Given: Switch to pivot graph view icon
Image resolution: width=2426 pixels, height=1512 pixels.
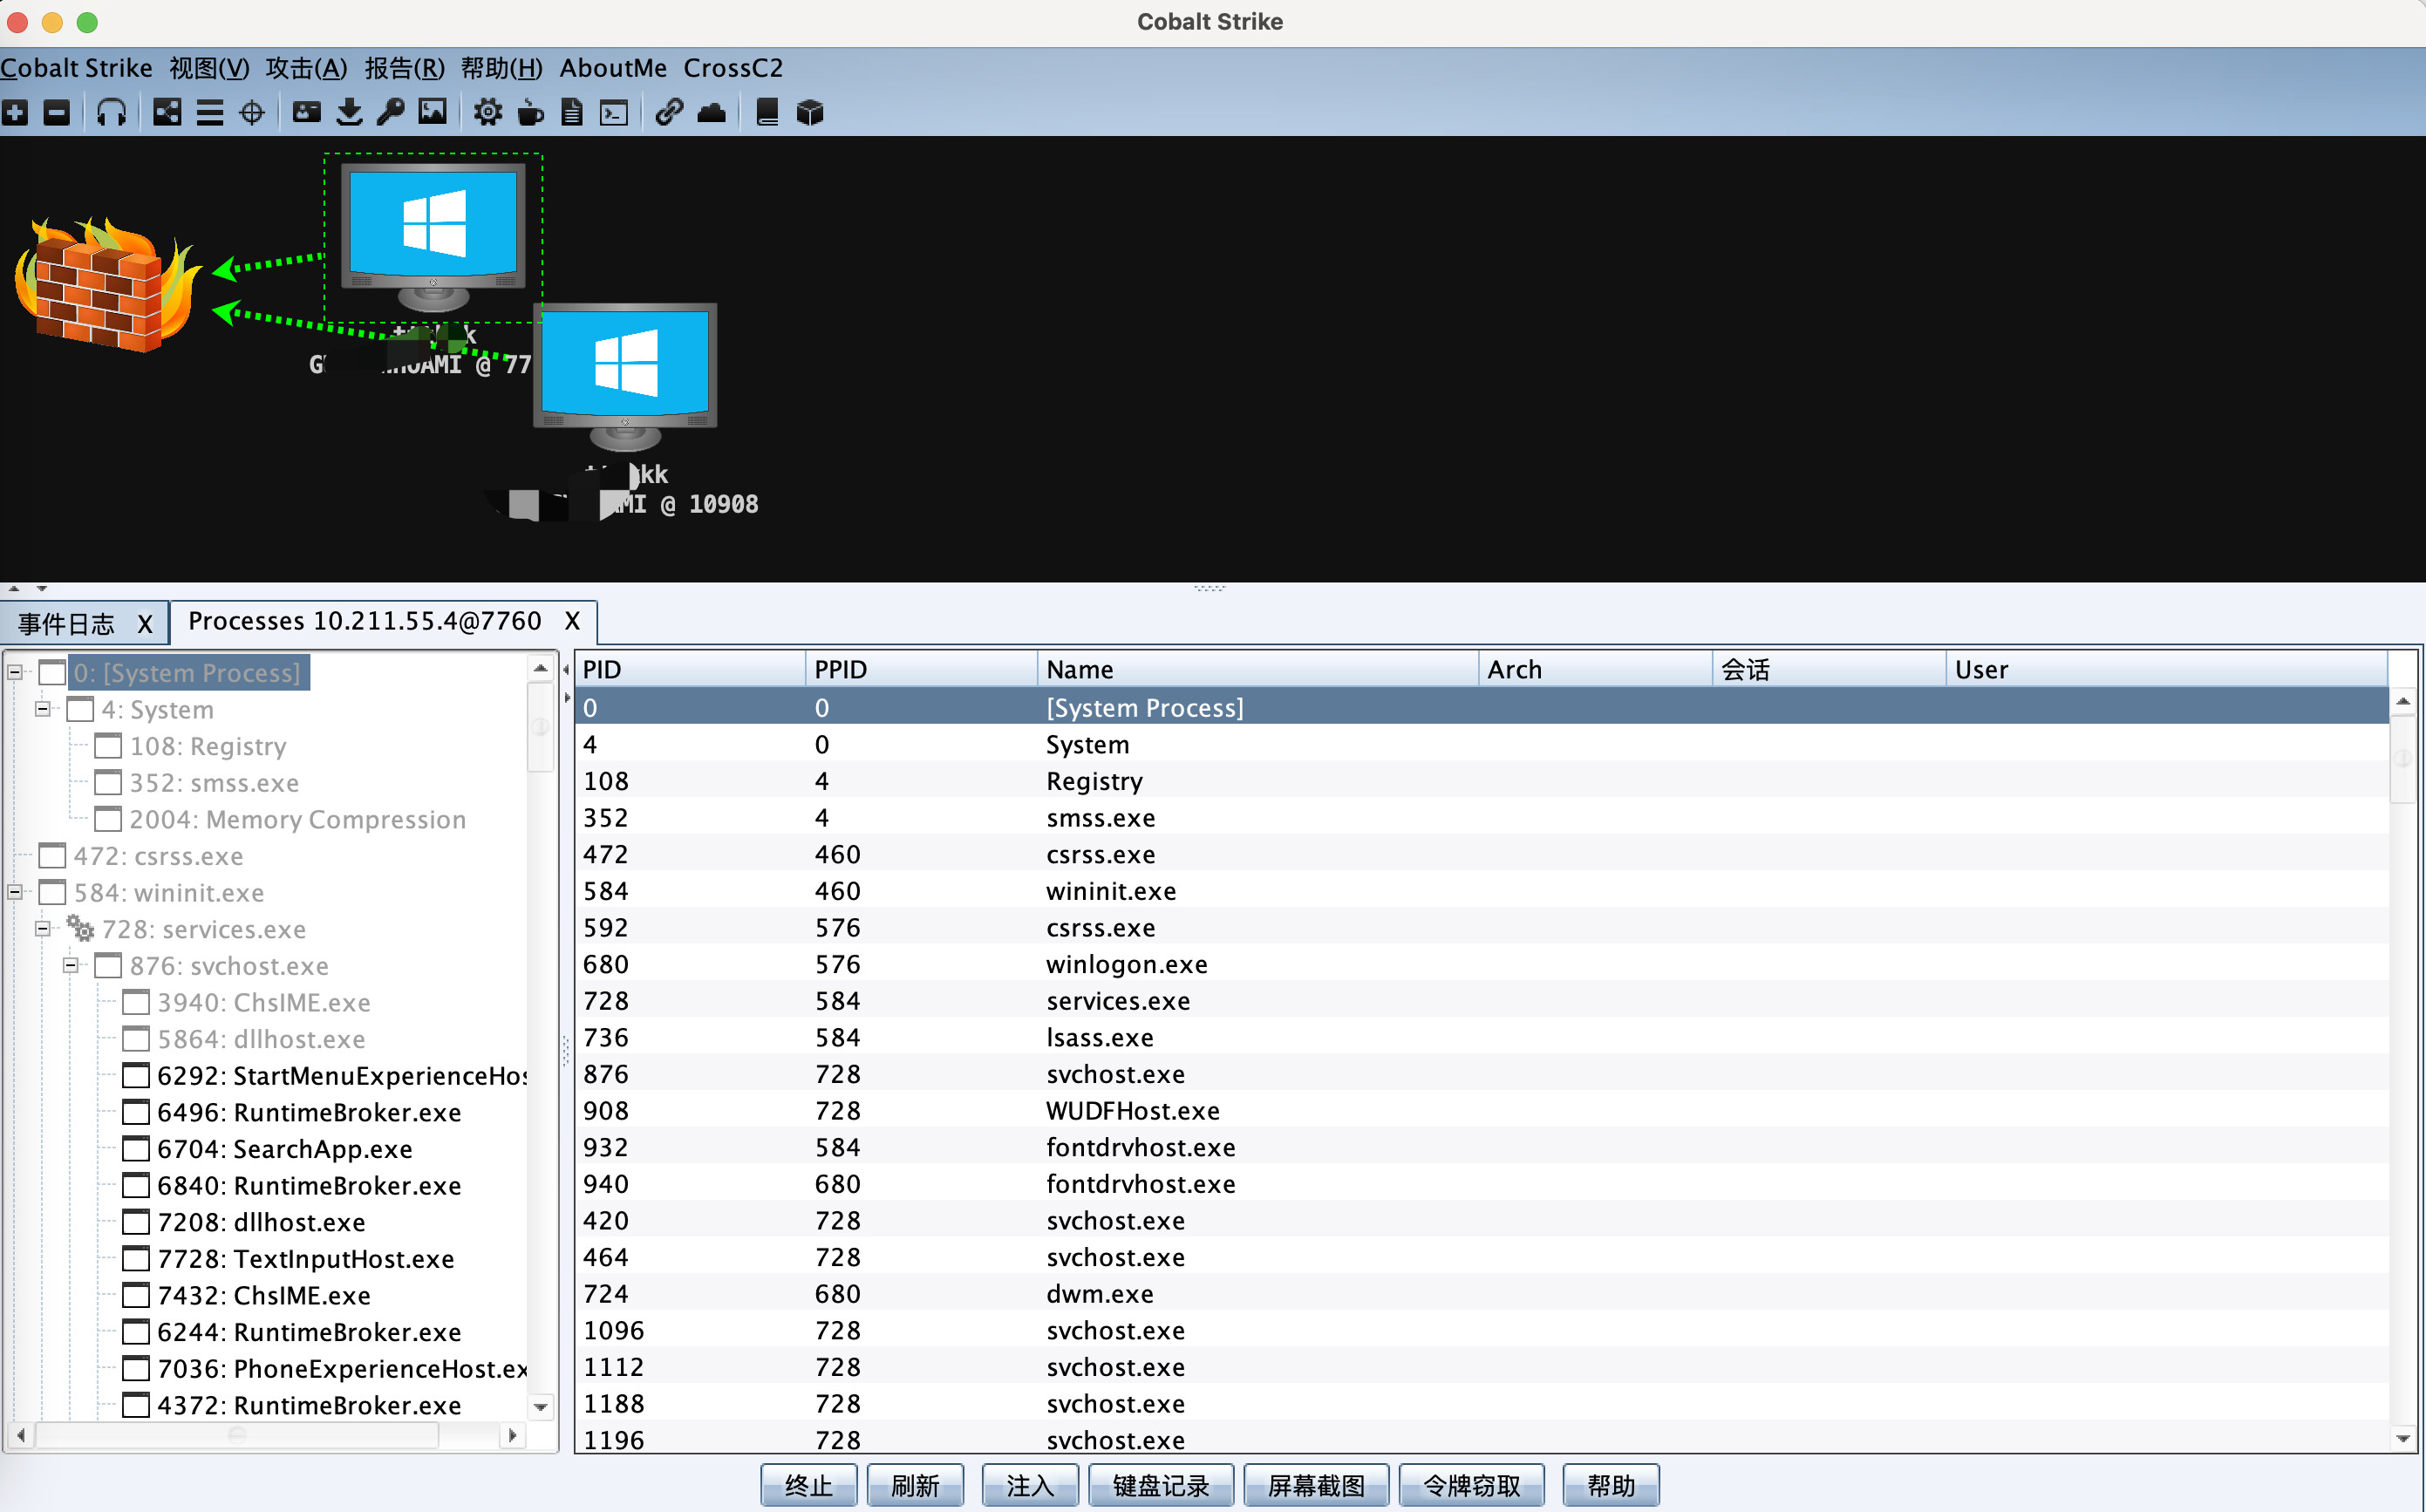Looking at the screenshot, I should coord(167,112).
